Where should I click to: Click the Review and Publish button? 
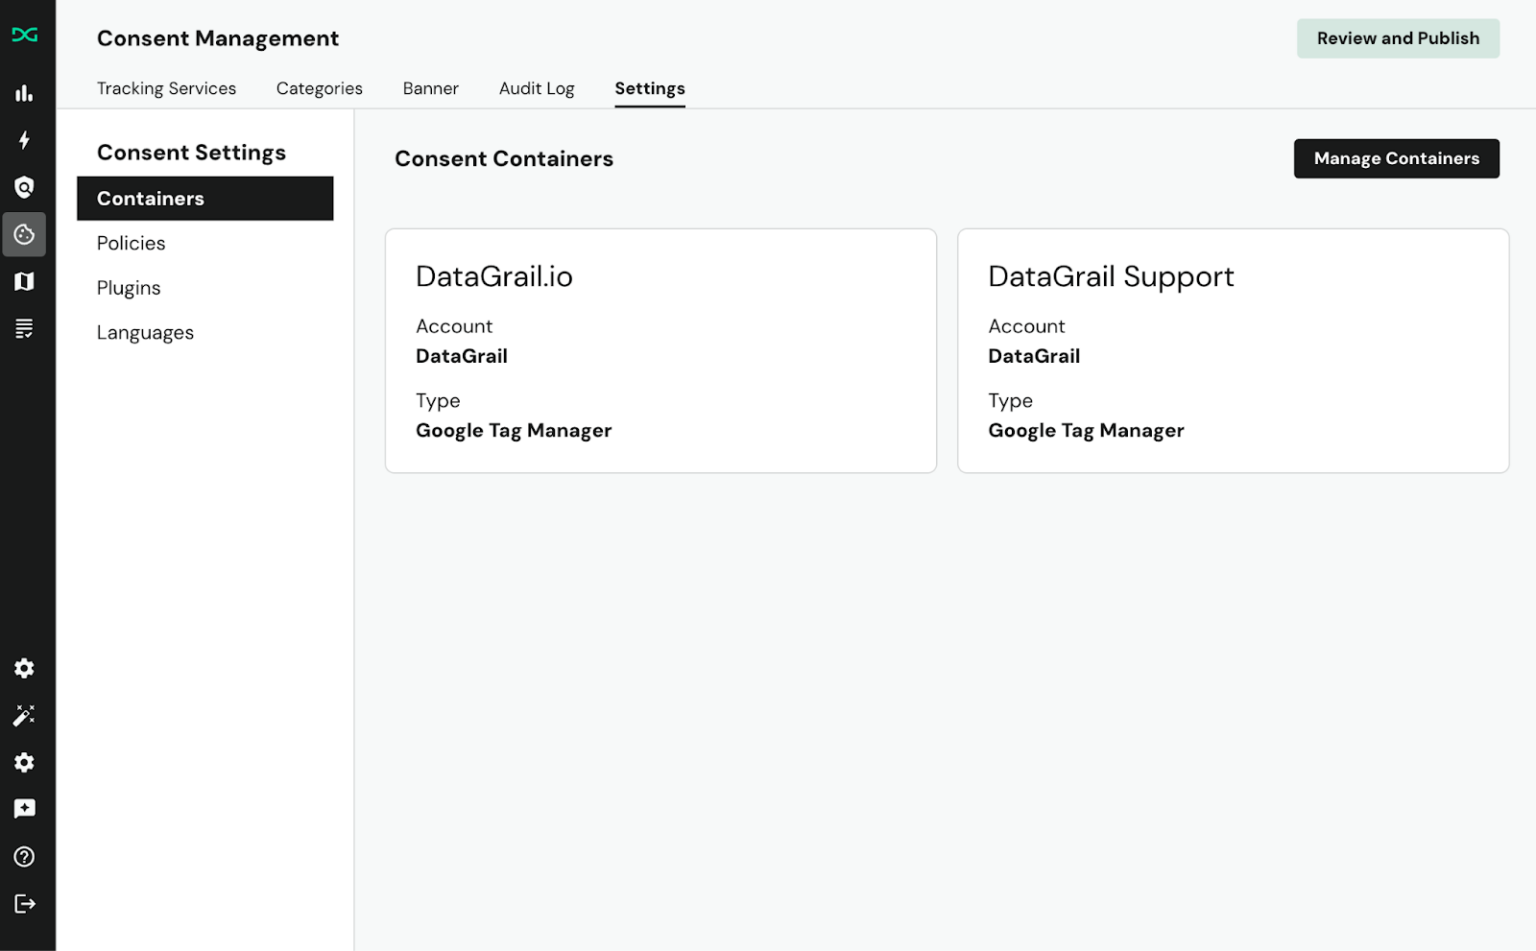(x=1397, y=38)
